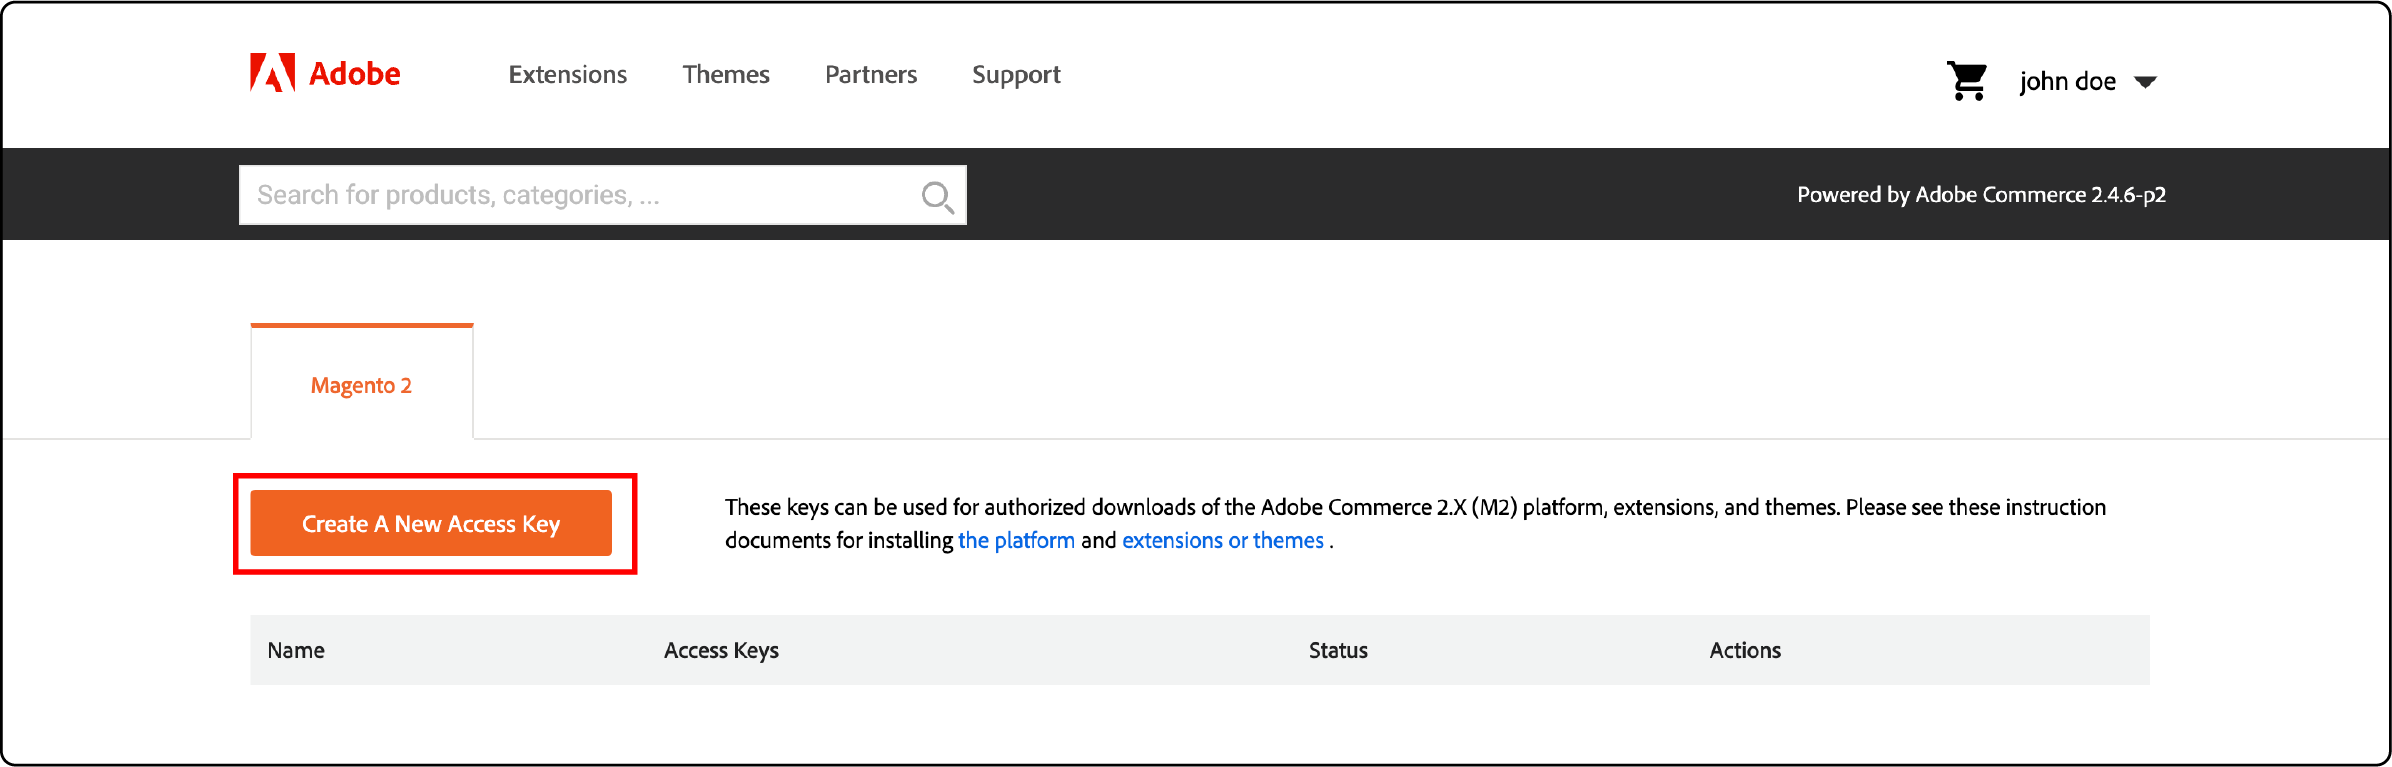Follow the "extensions or themes" link
The width and height of the screenshot is (2392, 767).
click(1223, 541)
